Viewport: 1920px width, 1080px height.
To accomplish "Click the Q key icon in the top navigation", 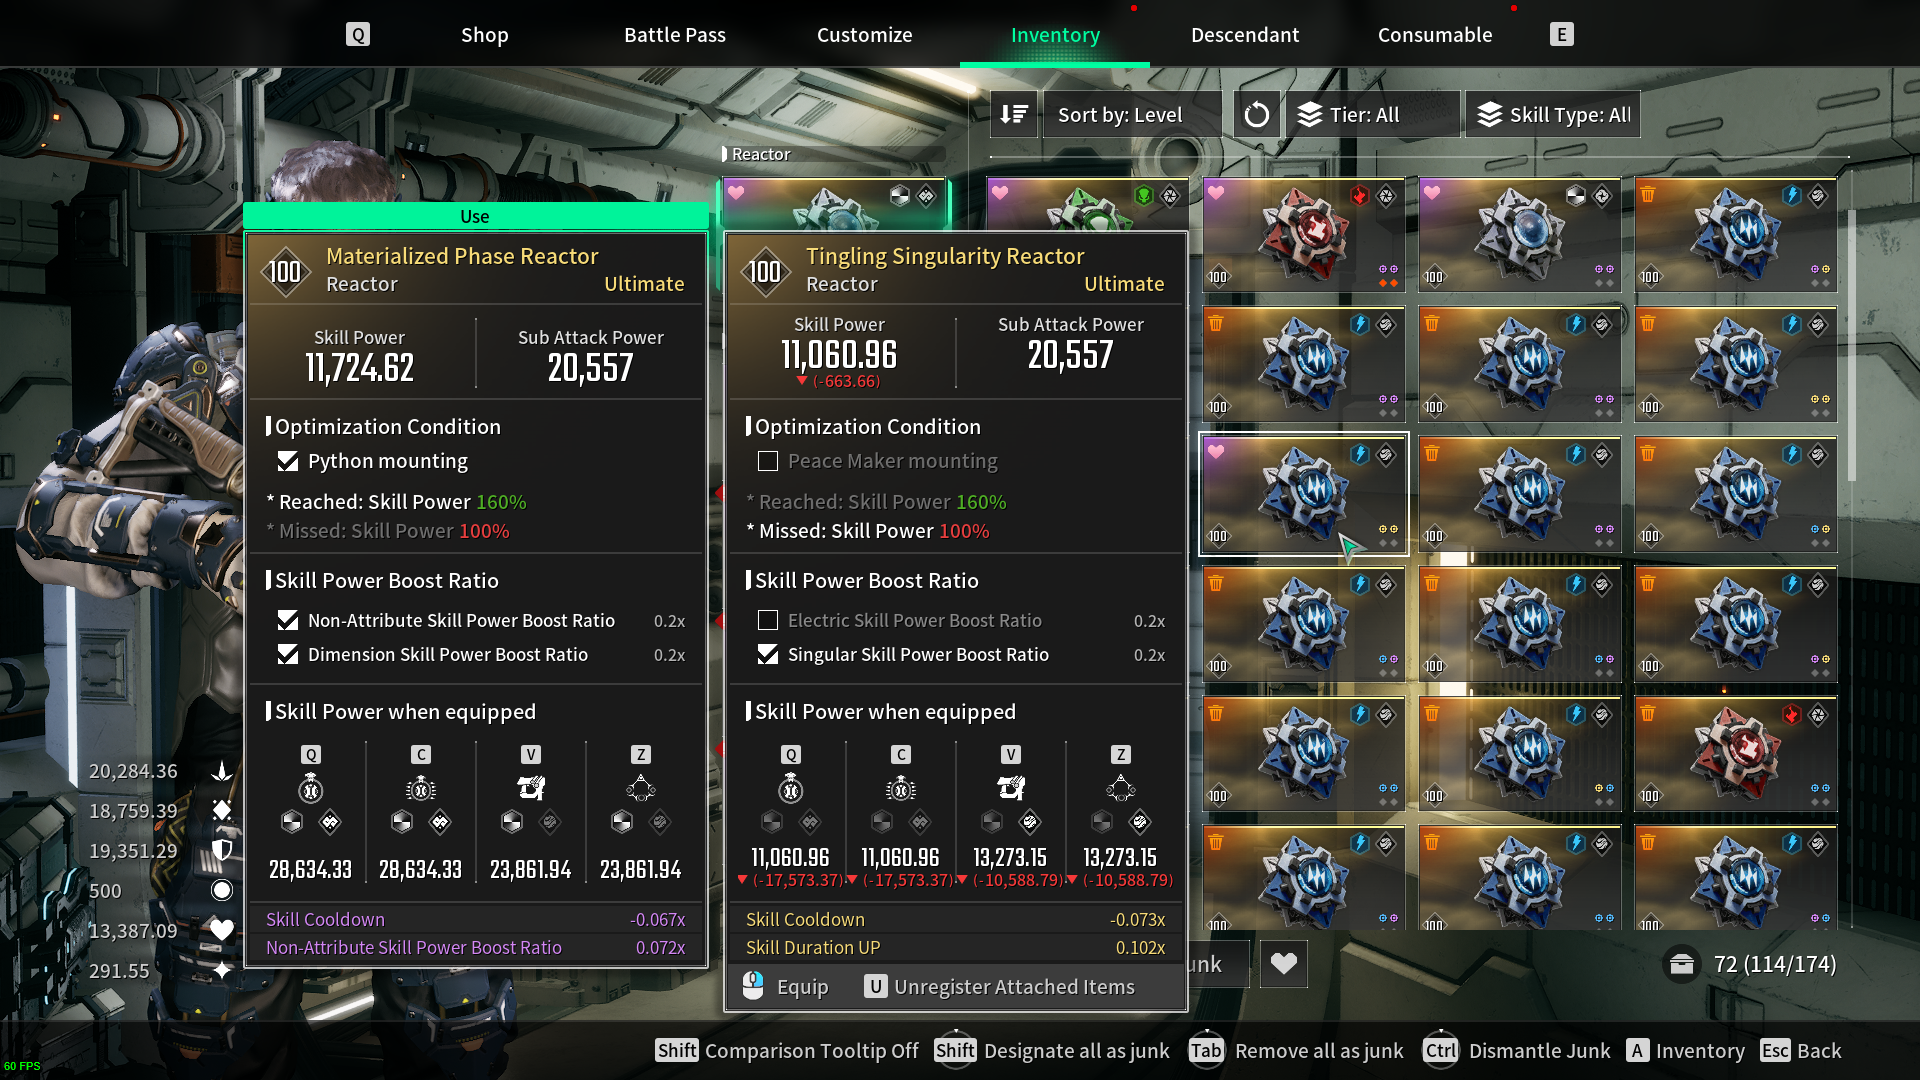I will coord(357,34).
